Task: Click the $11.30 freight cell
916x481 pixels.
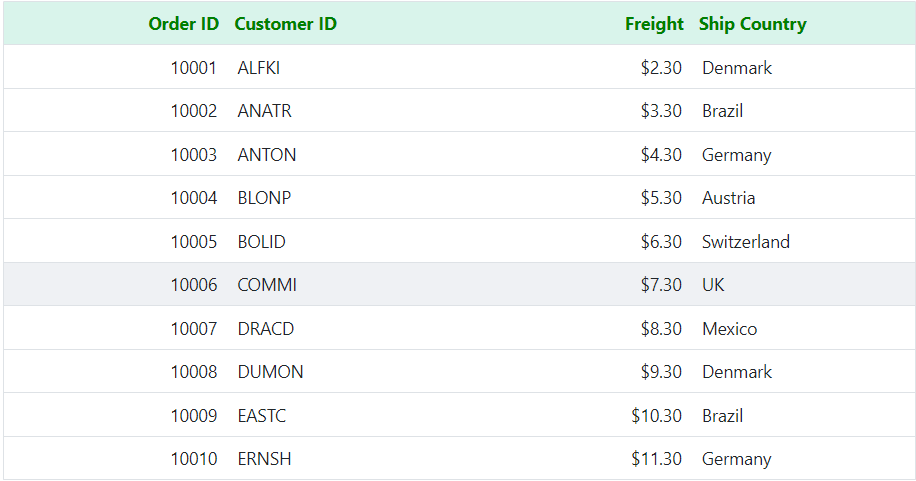Action: tap(656, 459)
